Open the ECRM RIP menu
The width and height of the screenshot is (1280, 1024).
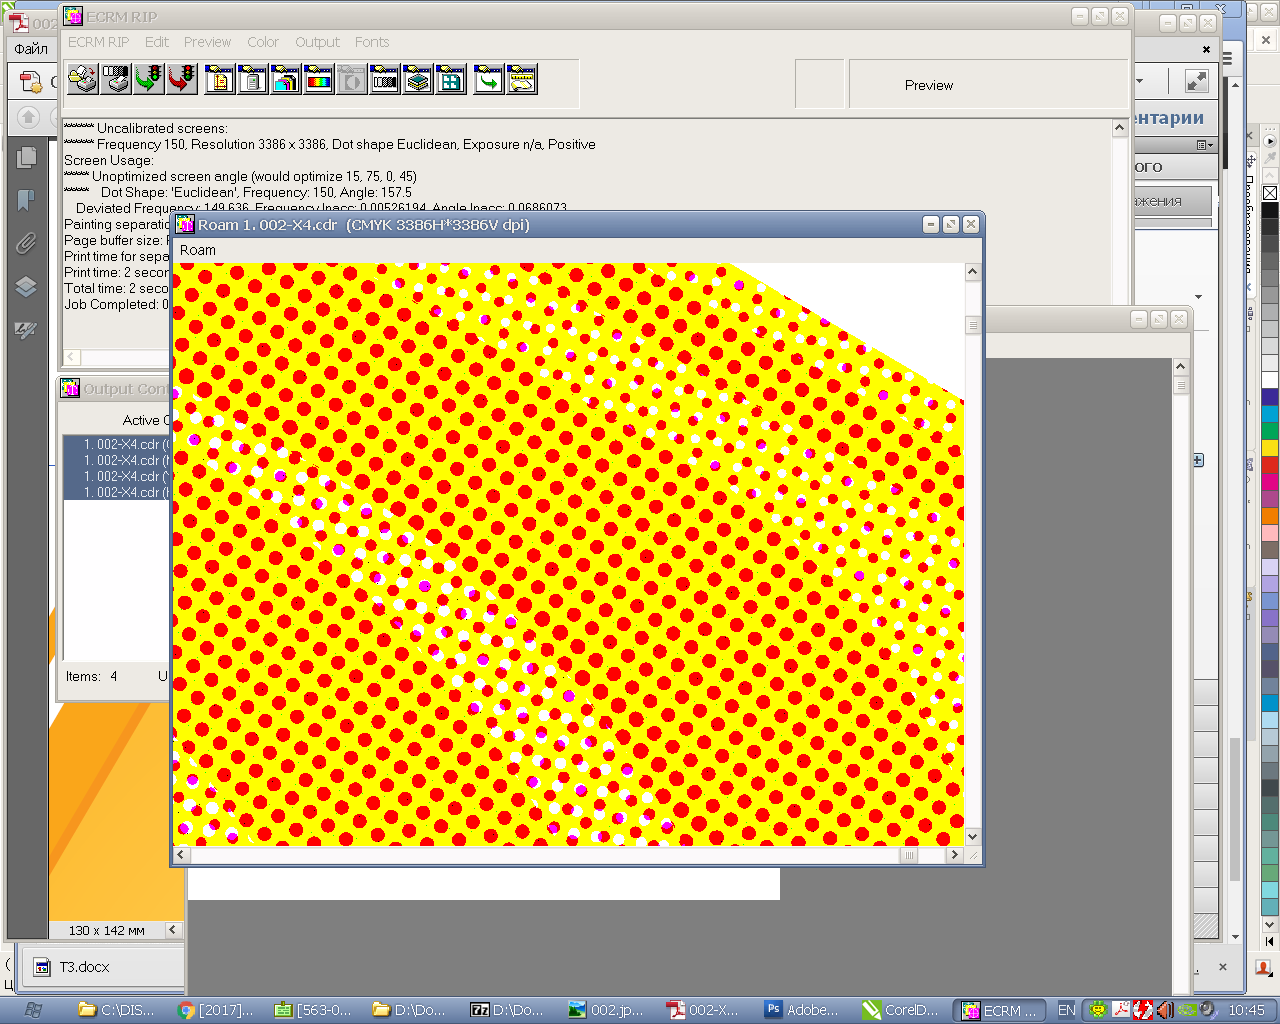click(x=98, y=42)
